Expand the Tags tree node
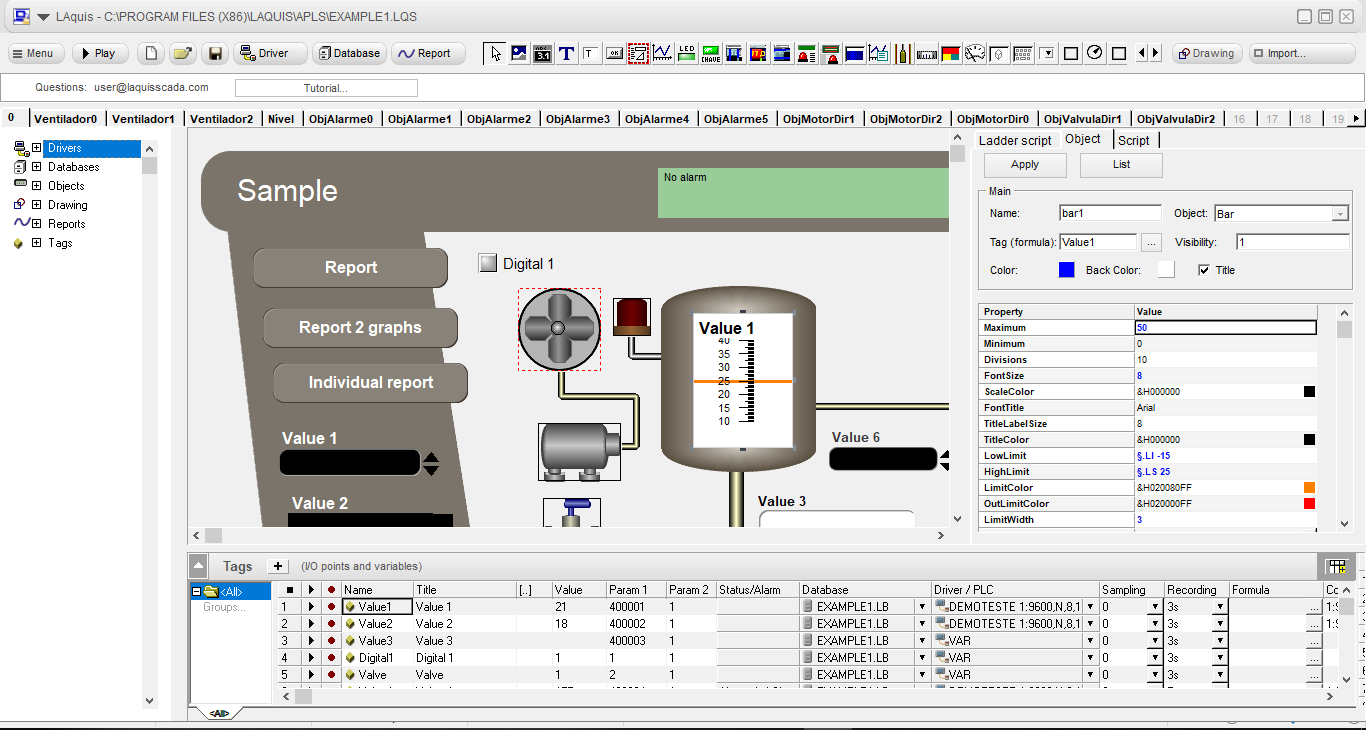This screenshot has width=1366, height=730. [37, 243]
